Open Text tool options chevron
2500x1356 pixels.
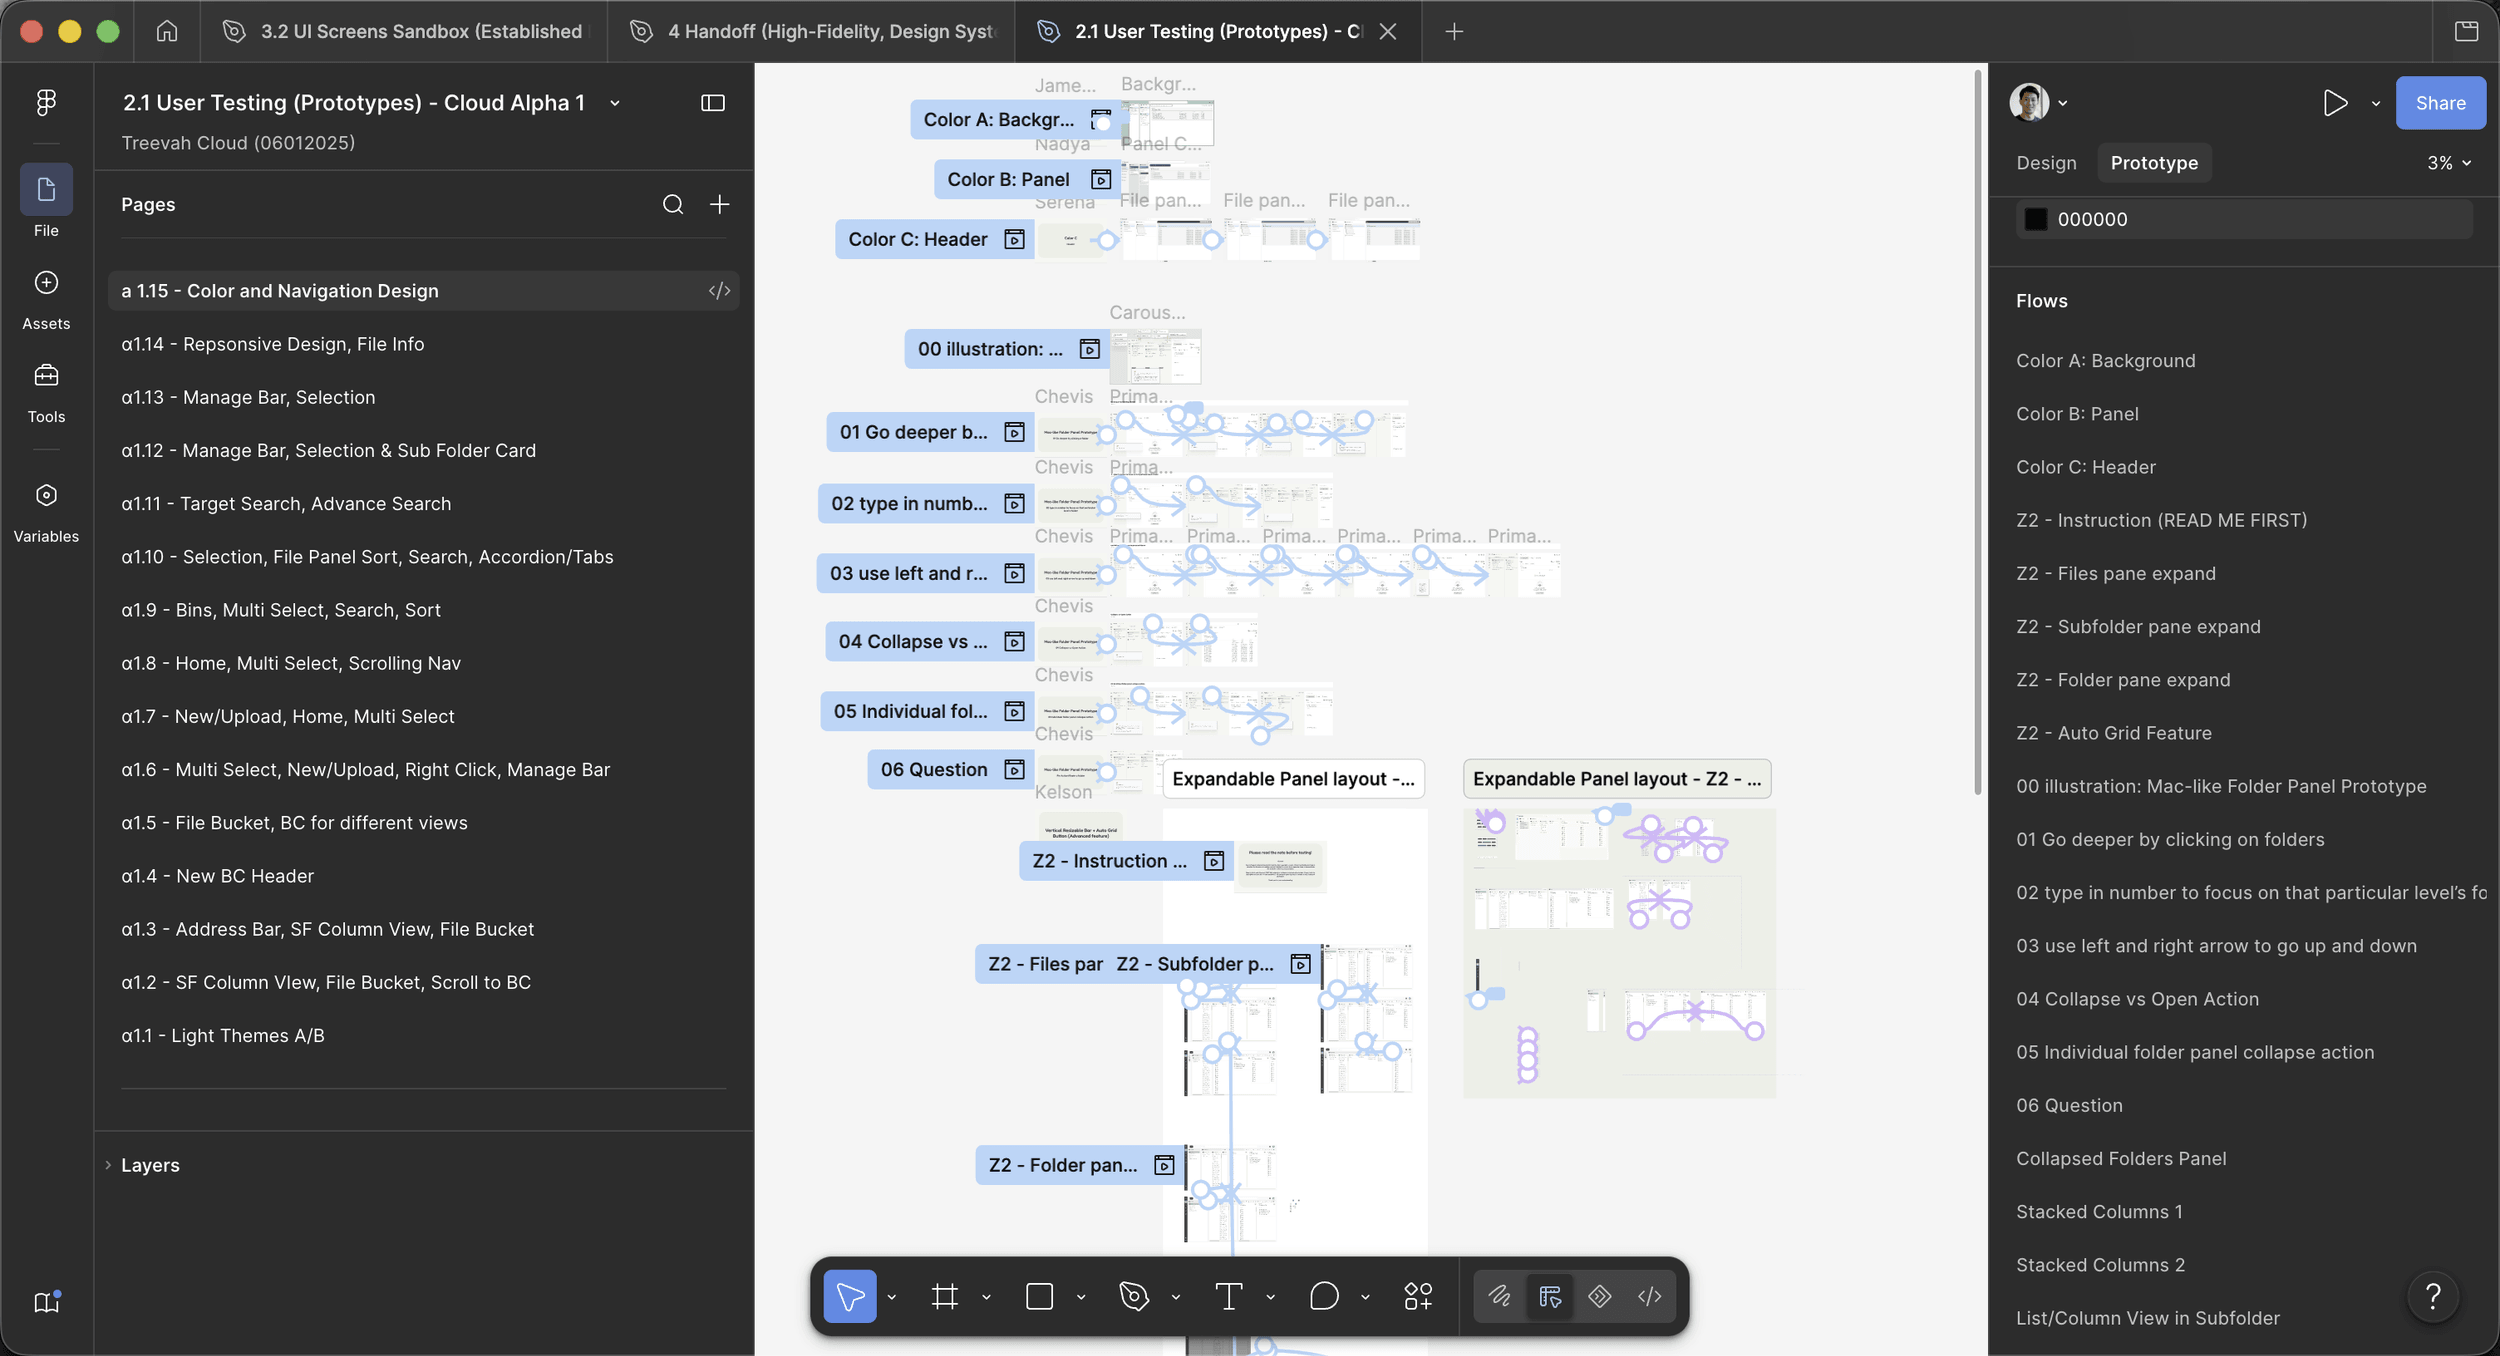click(1270, 1297)
